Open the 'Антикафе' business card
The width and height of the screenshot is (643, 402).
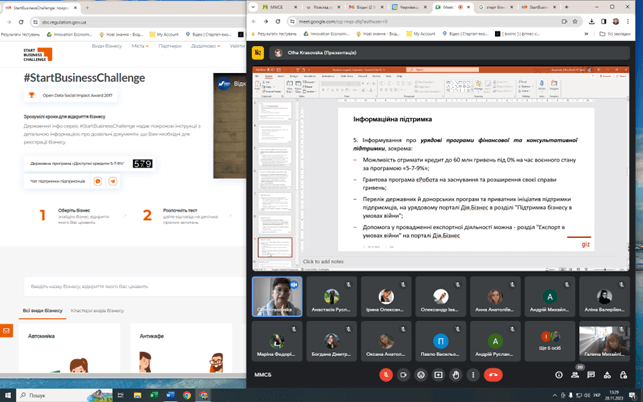181,348
